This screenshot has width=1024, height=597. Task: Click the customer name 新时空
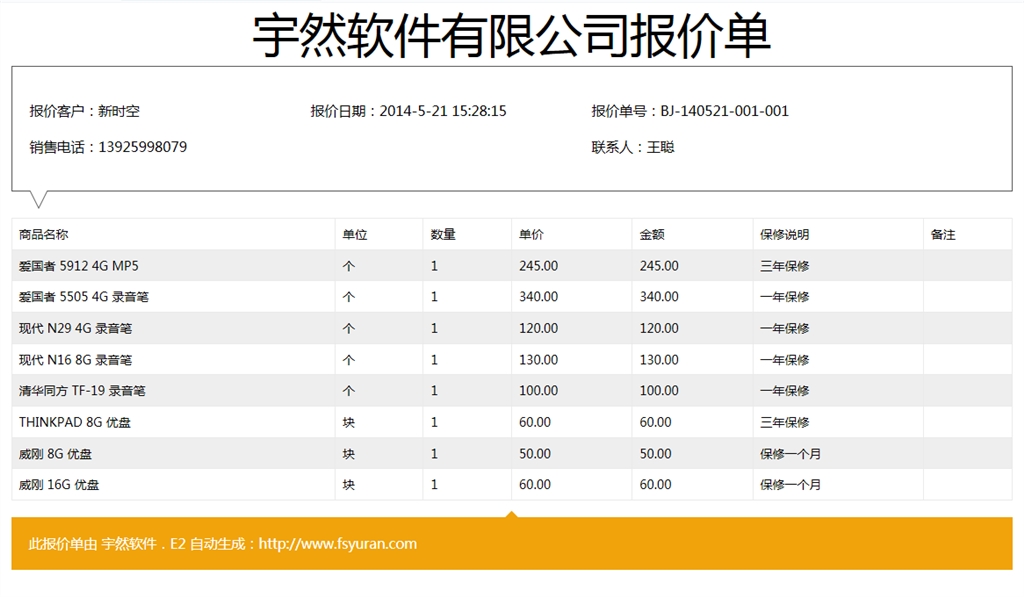pos(118,111)
